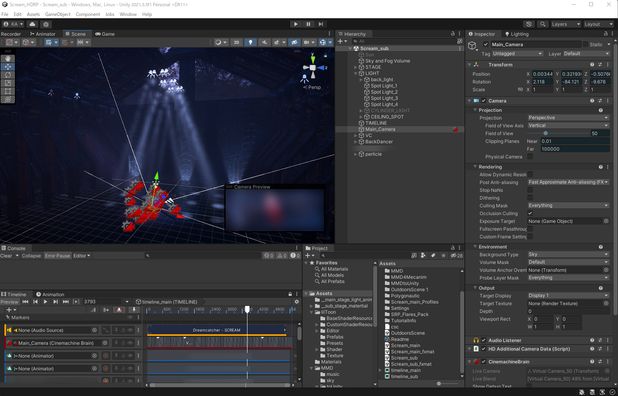
Task: Open the Undo History button
Action: 529,24
